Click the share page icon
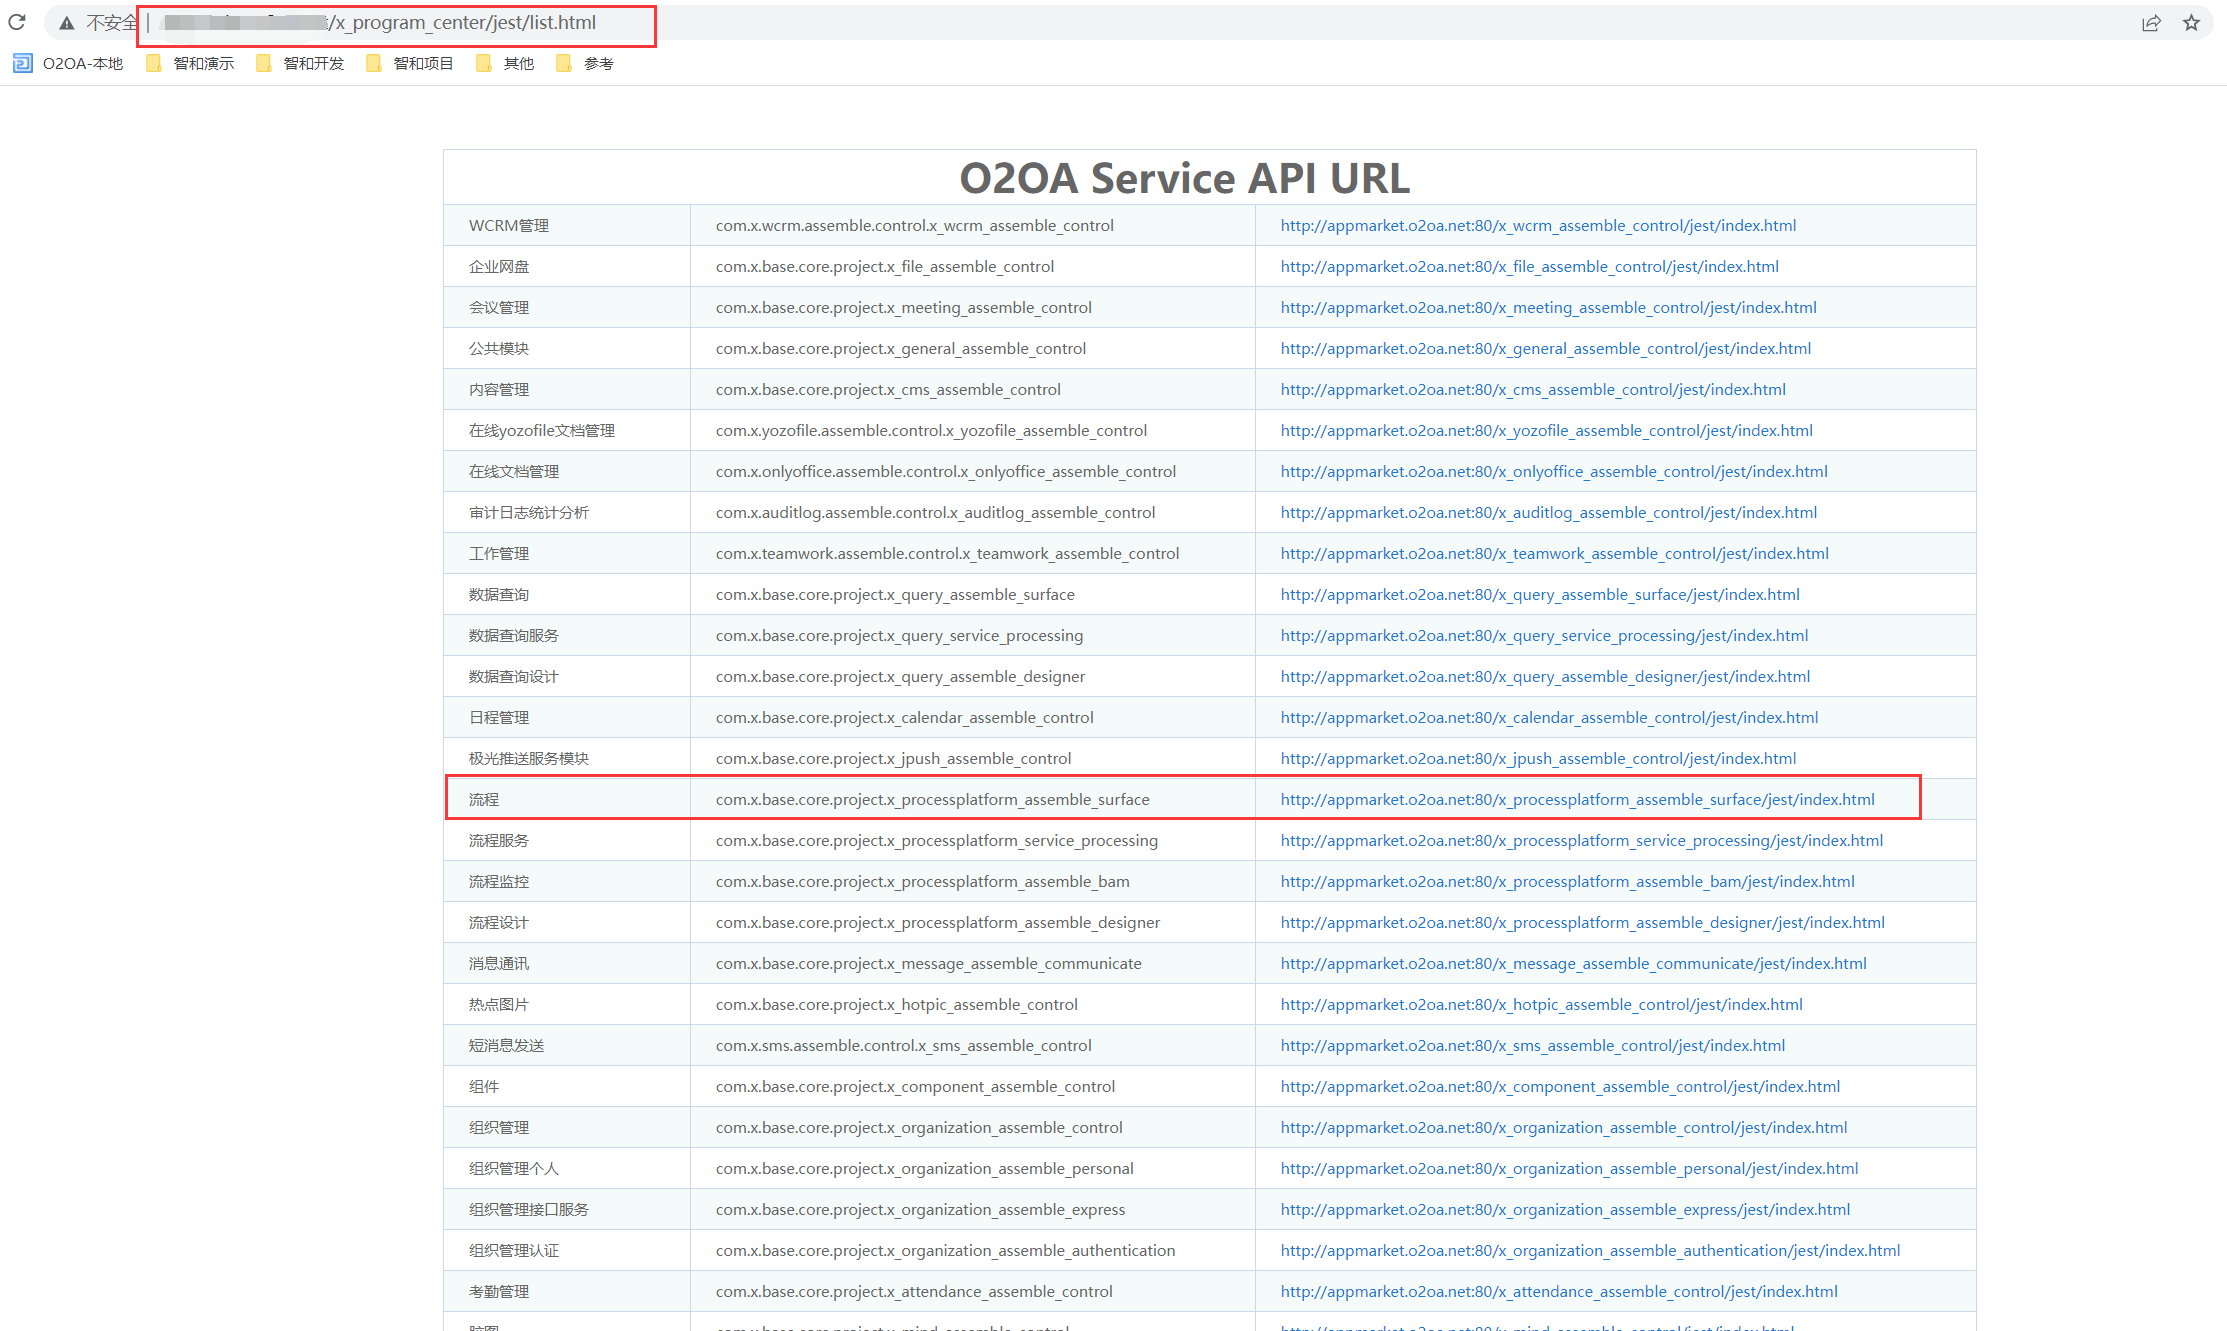2227x1331 pixels. (x=2151, y=23)
